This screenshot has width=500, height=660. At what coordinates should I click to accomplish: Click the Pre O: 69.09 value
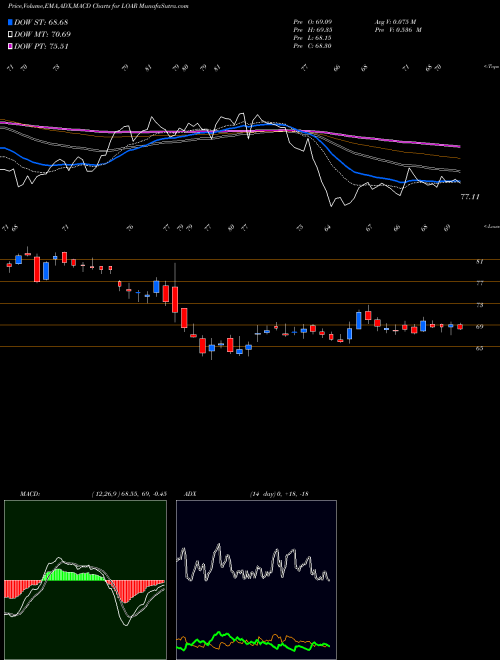click(x=313, y=21)
